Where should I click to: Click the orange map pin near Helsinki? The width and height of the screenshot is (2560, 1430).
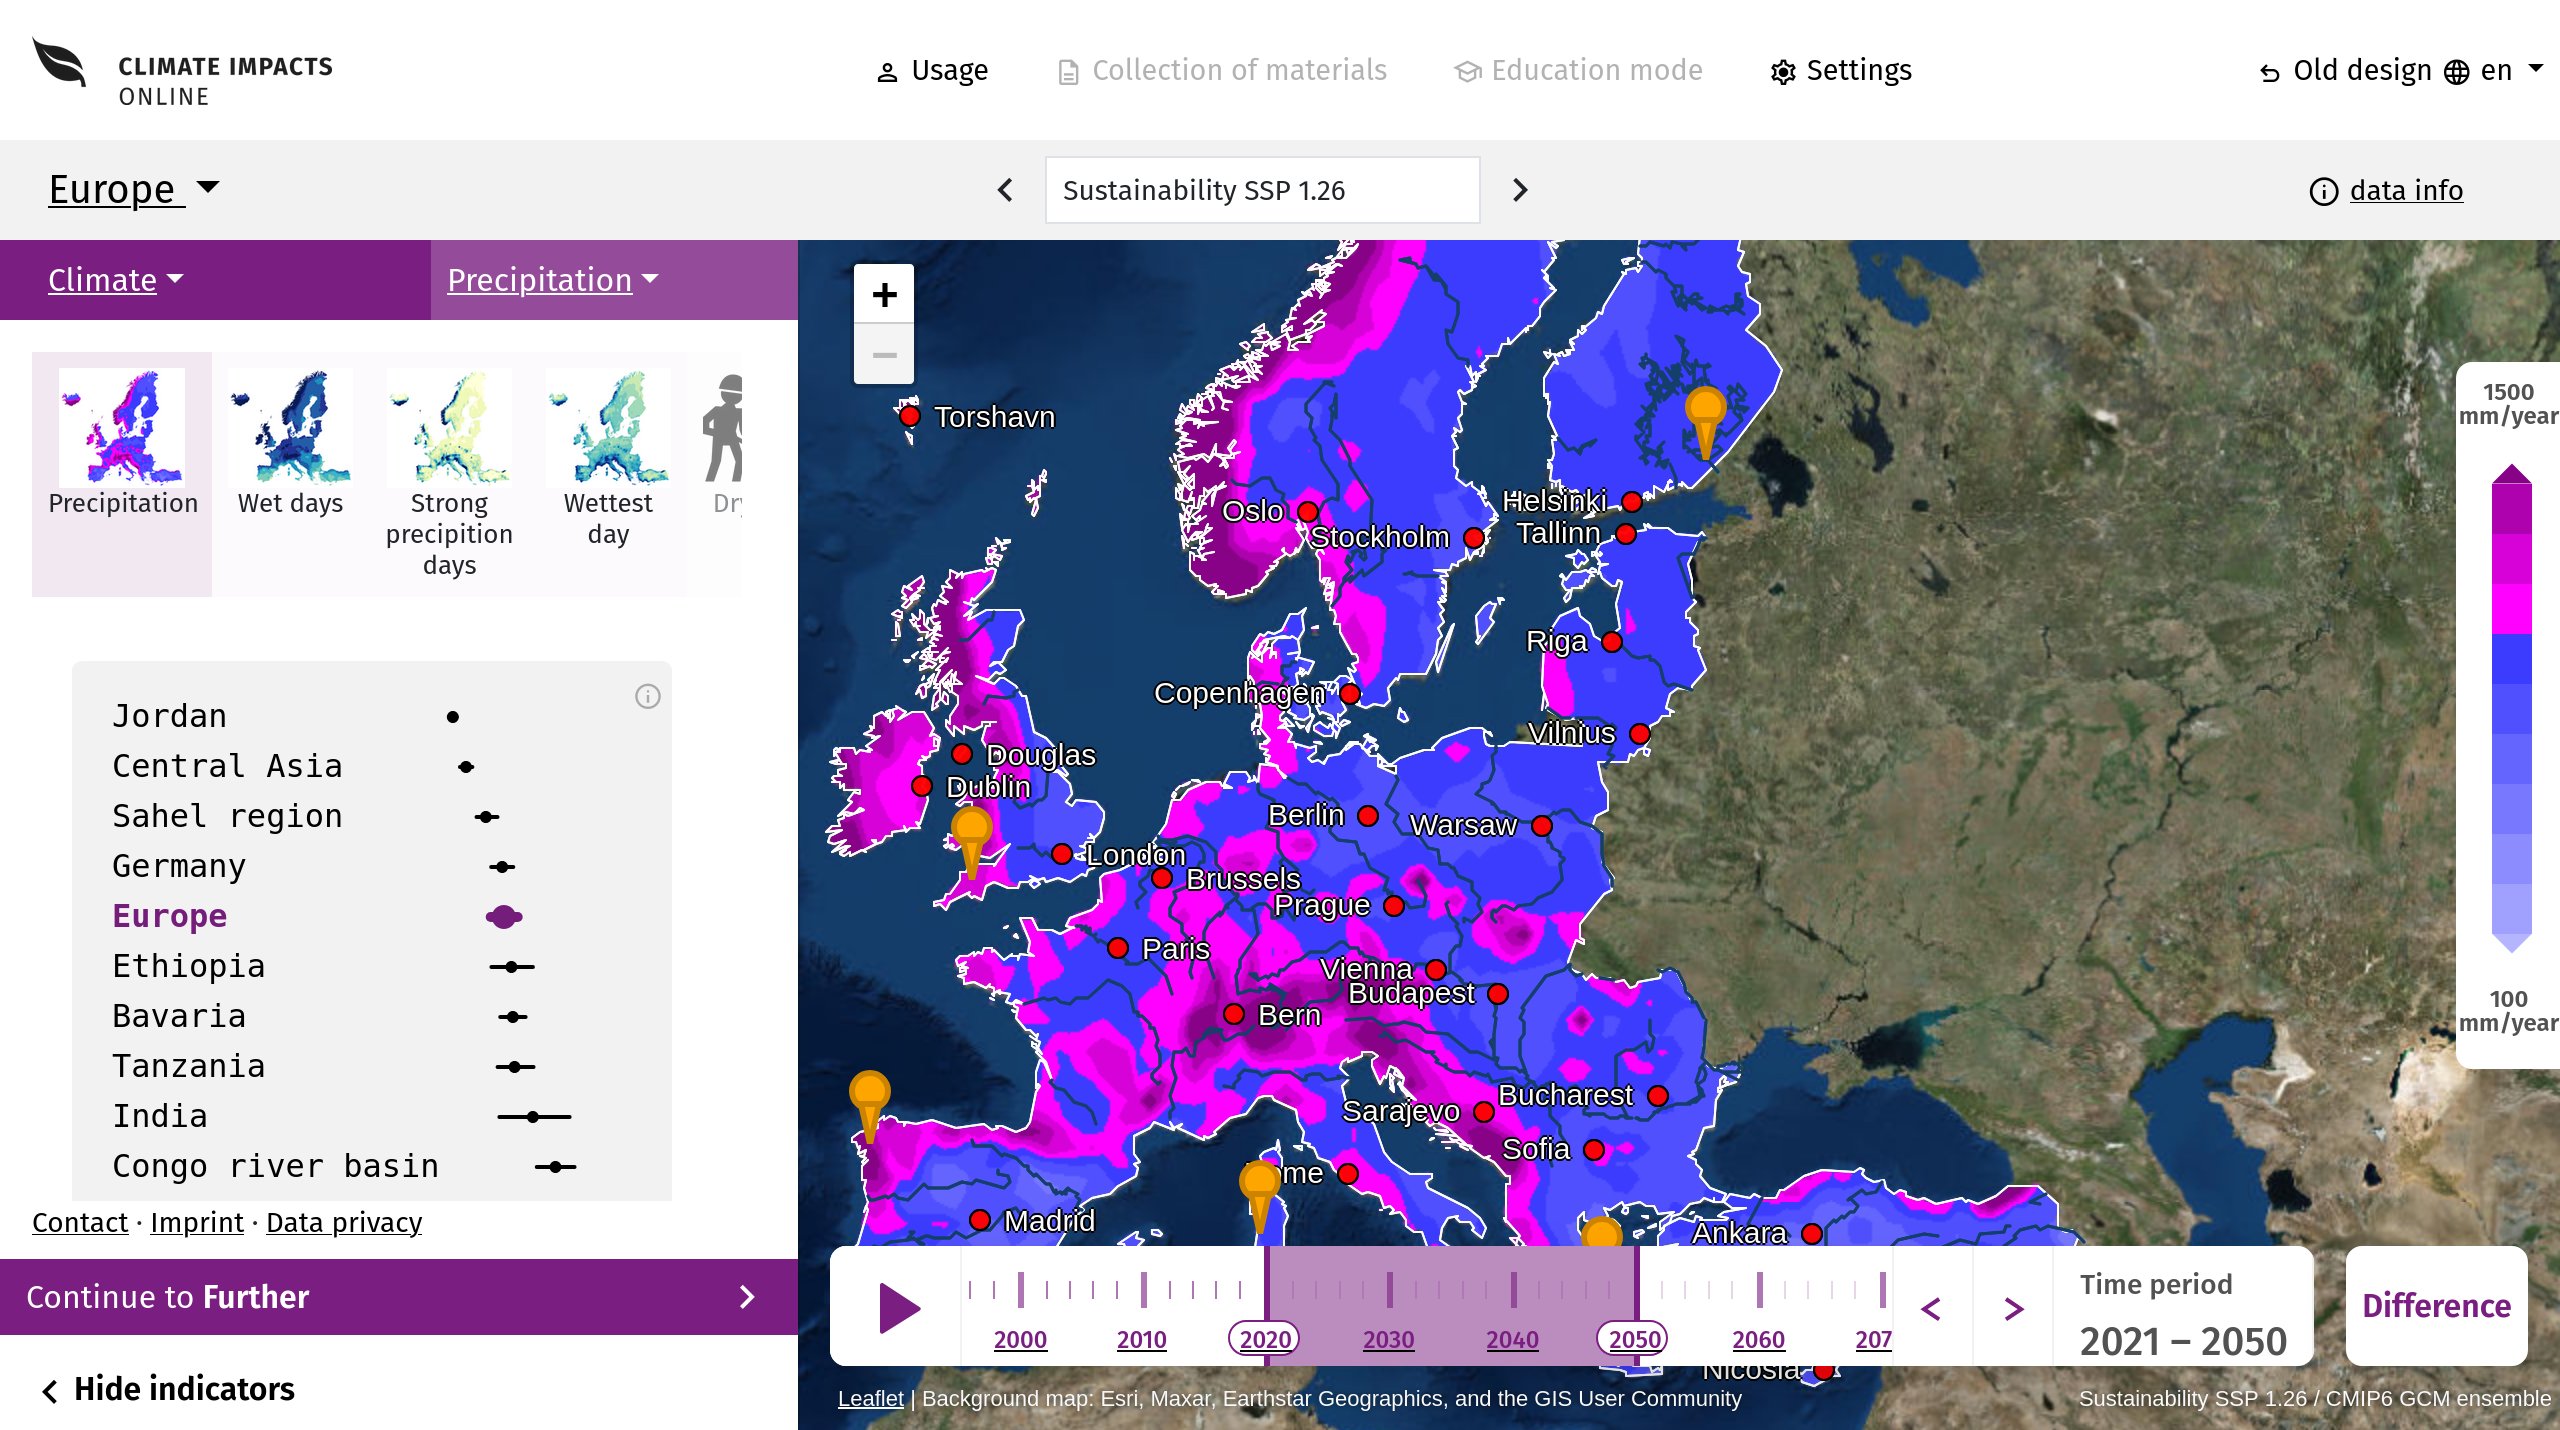click(x=1705, y=422)
